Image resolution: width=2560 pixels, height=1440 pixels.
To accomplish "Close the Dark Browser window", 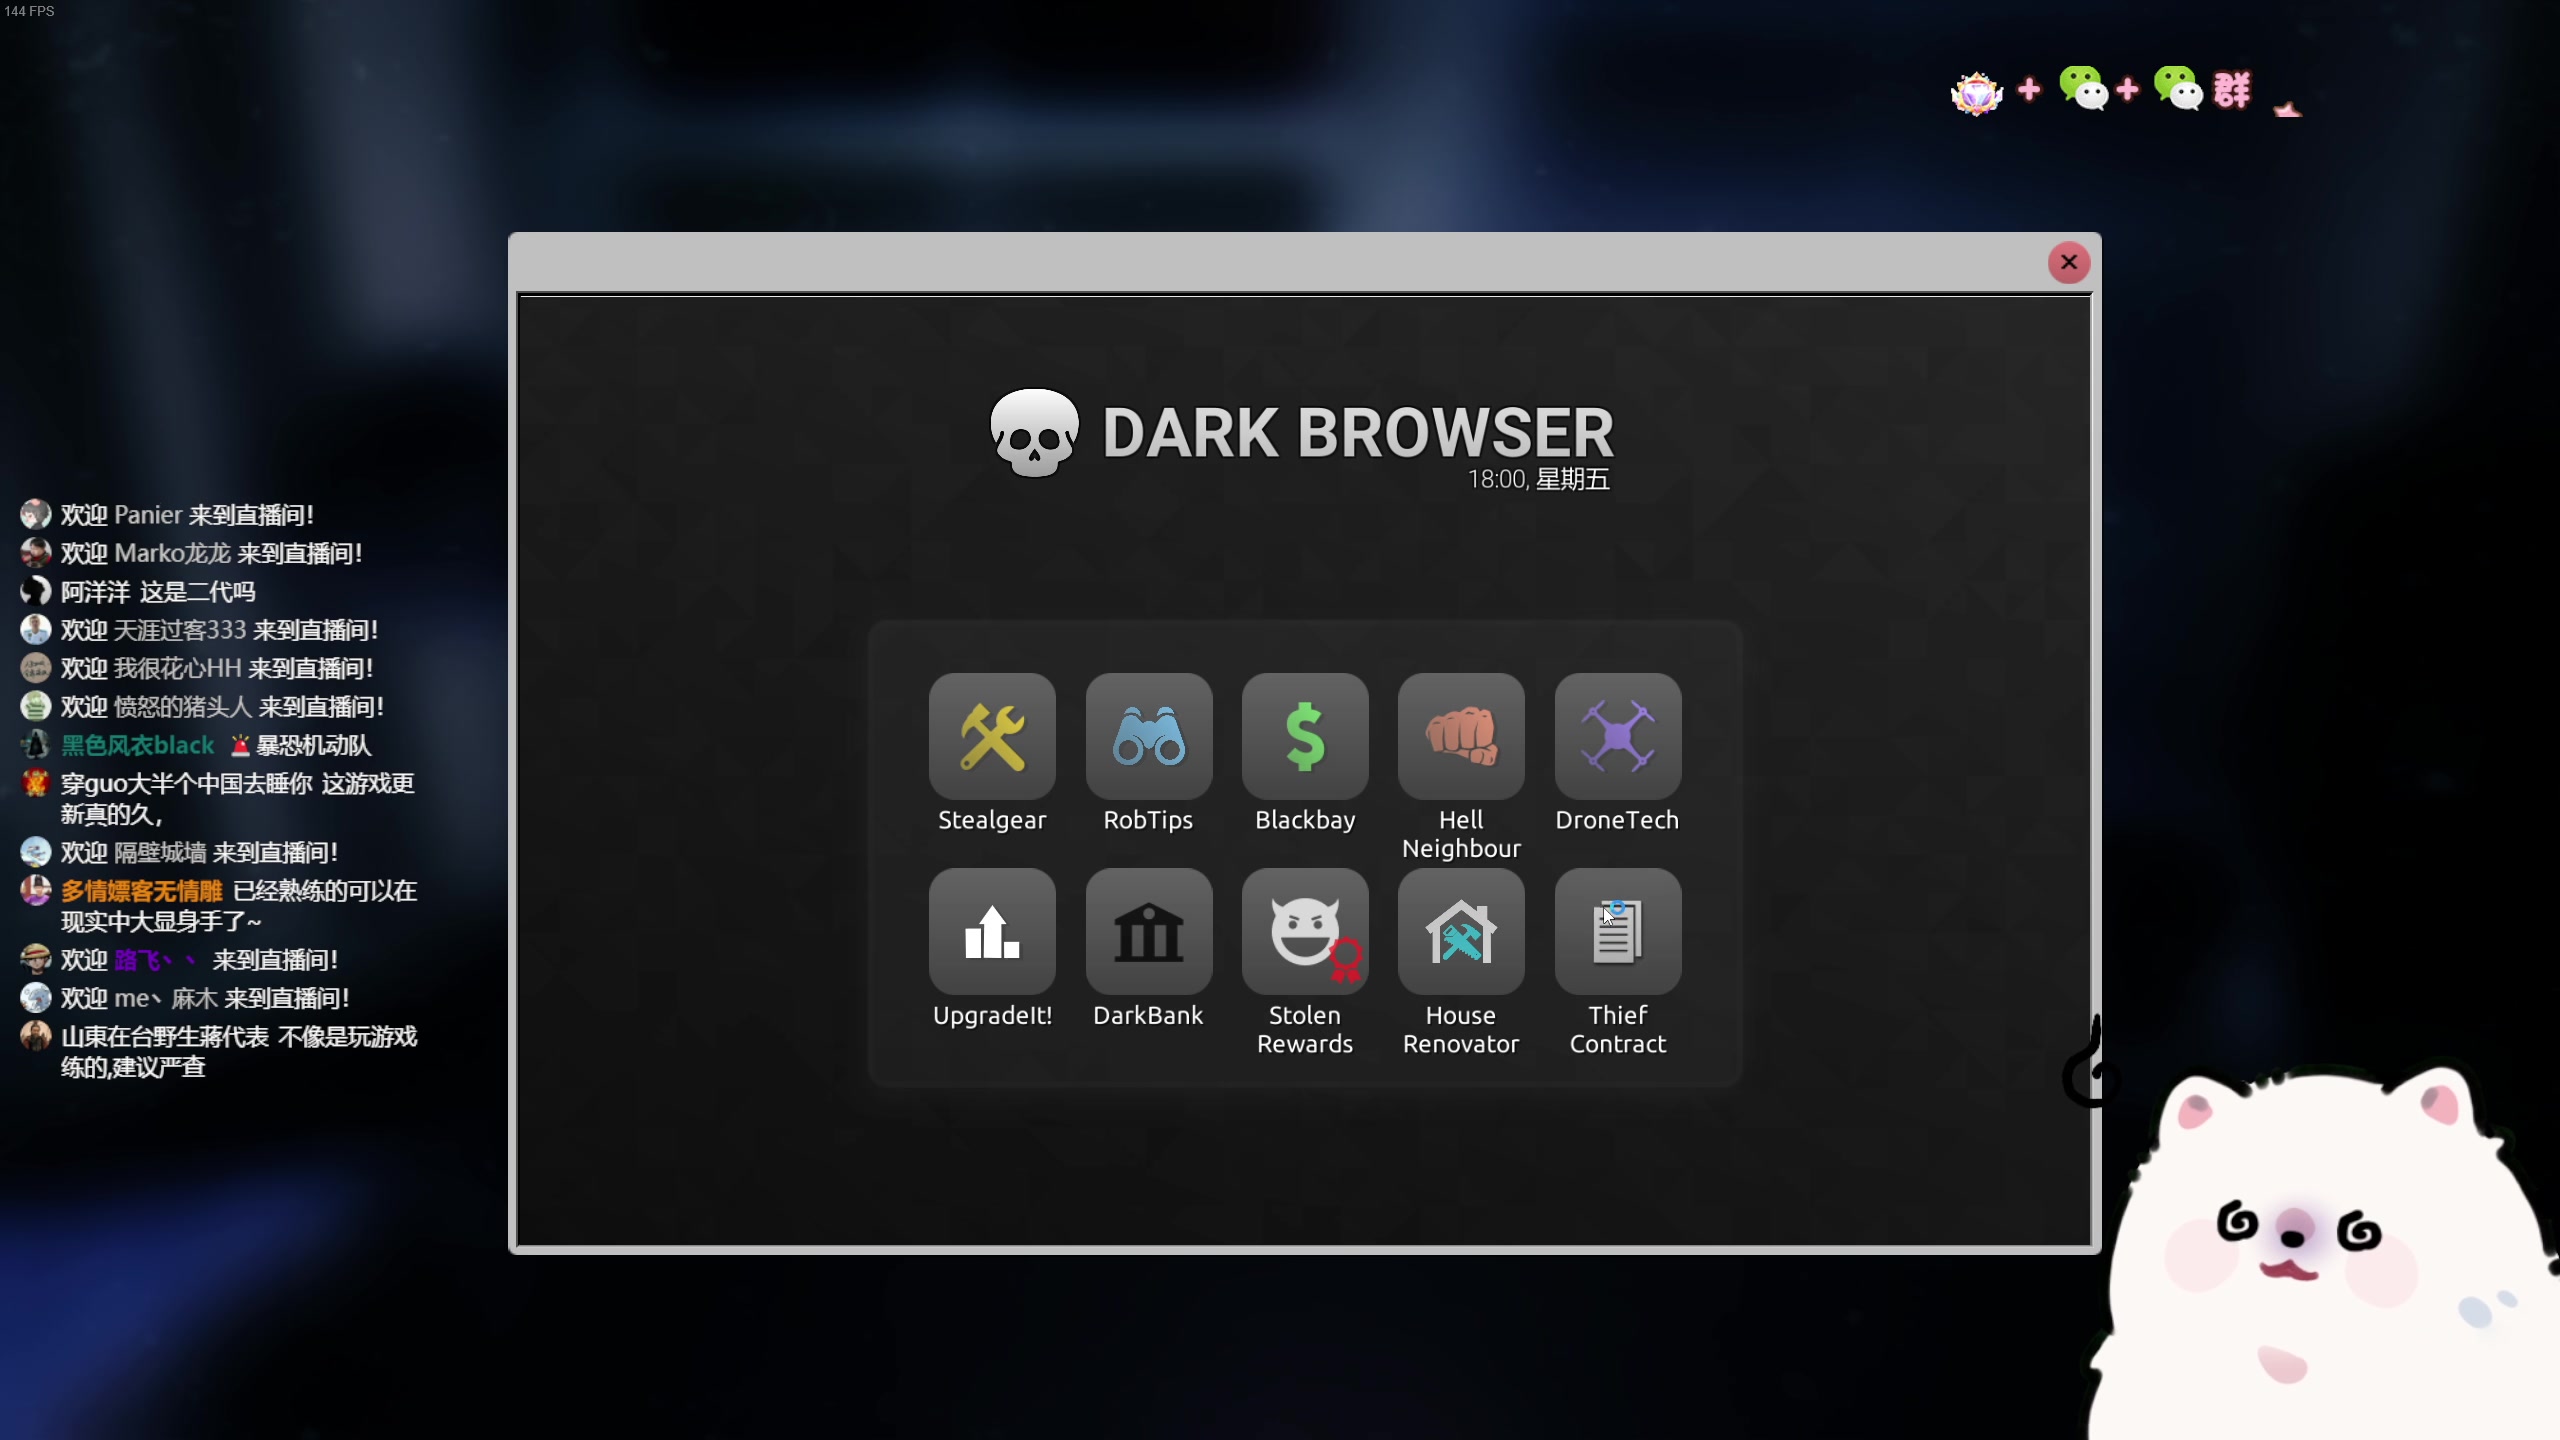I will [x=2069, y=262].
